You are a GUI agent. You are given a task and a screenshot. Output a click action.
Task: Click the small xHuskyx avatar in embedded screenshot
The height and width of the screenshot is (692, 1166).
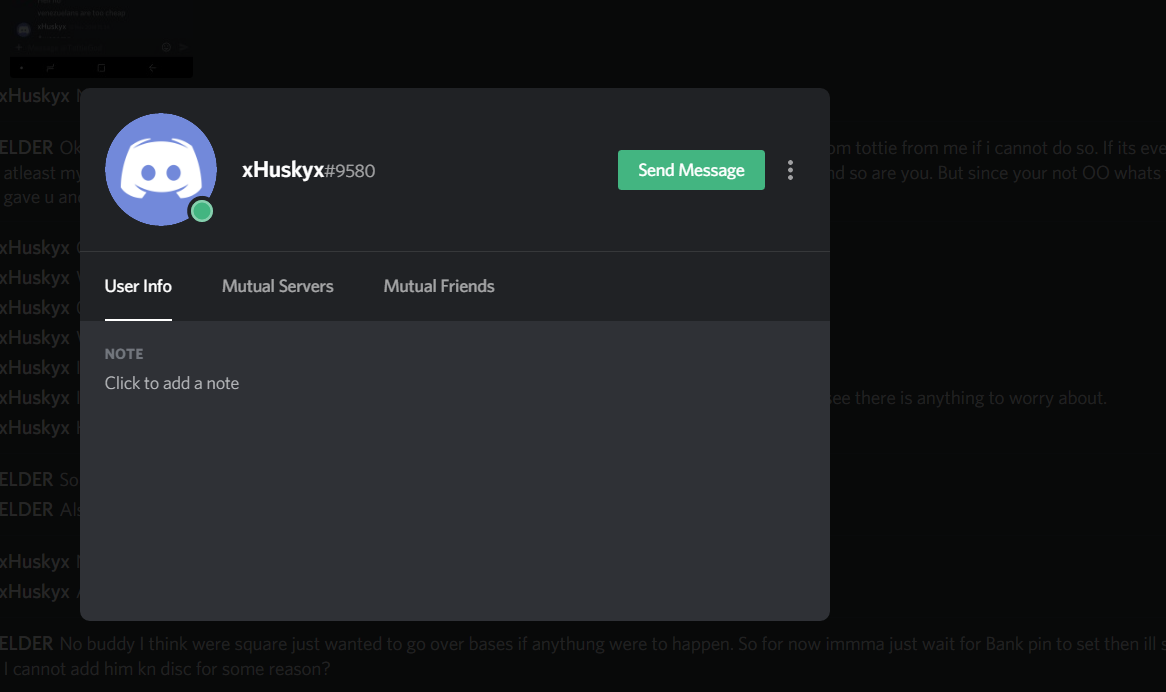click(24, 30)
